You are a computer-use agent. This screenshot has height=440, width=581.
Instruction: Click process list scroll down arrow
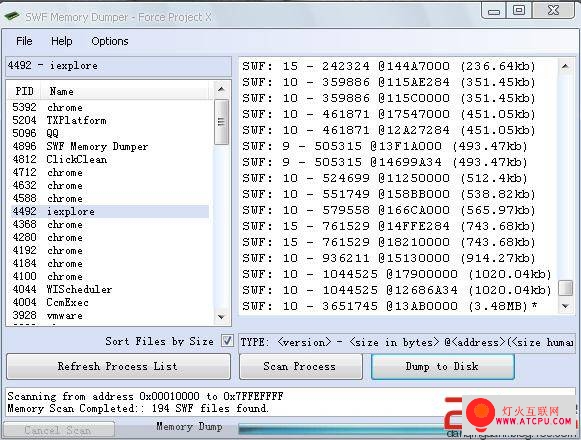point(221,317)
